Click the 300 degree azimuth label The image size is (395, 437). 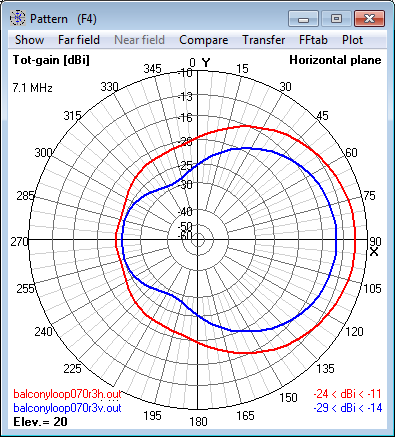(43, 153)
